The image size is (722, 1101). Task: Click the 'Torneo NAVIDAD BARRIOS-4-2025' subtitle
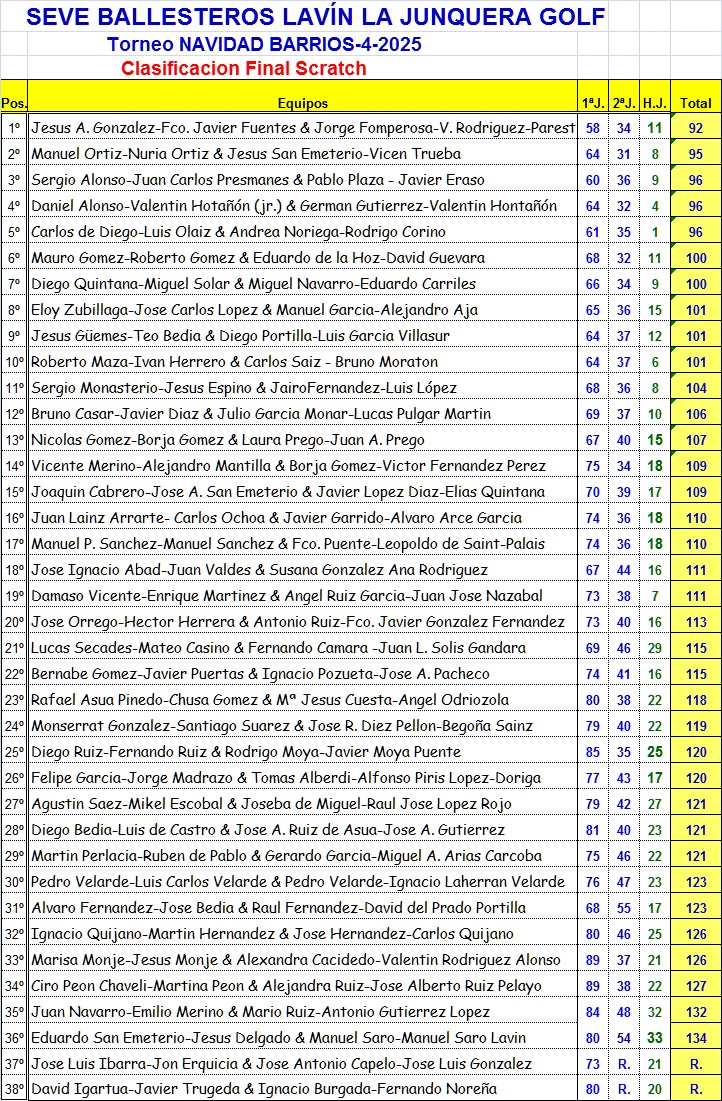pos(263,45)
